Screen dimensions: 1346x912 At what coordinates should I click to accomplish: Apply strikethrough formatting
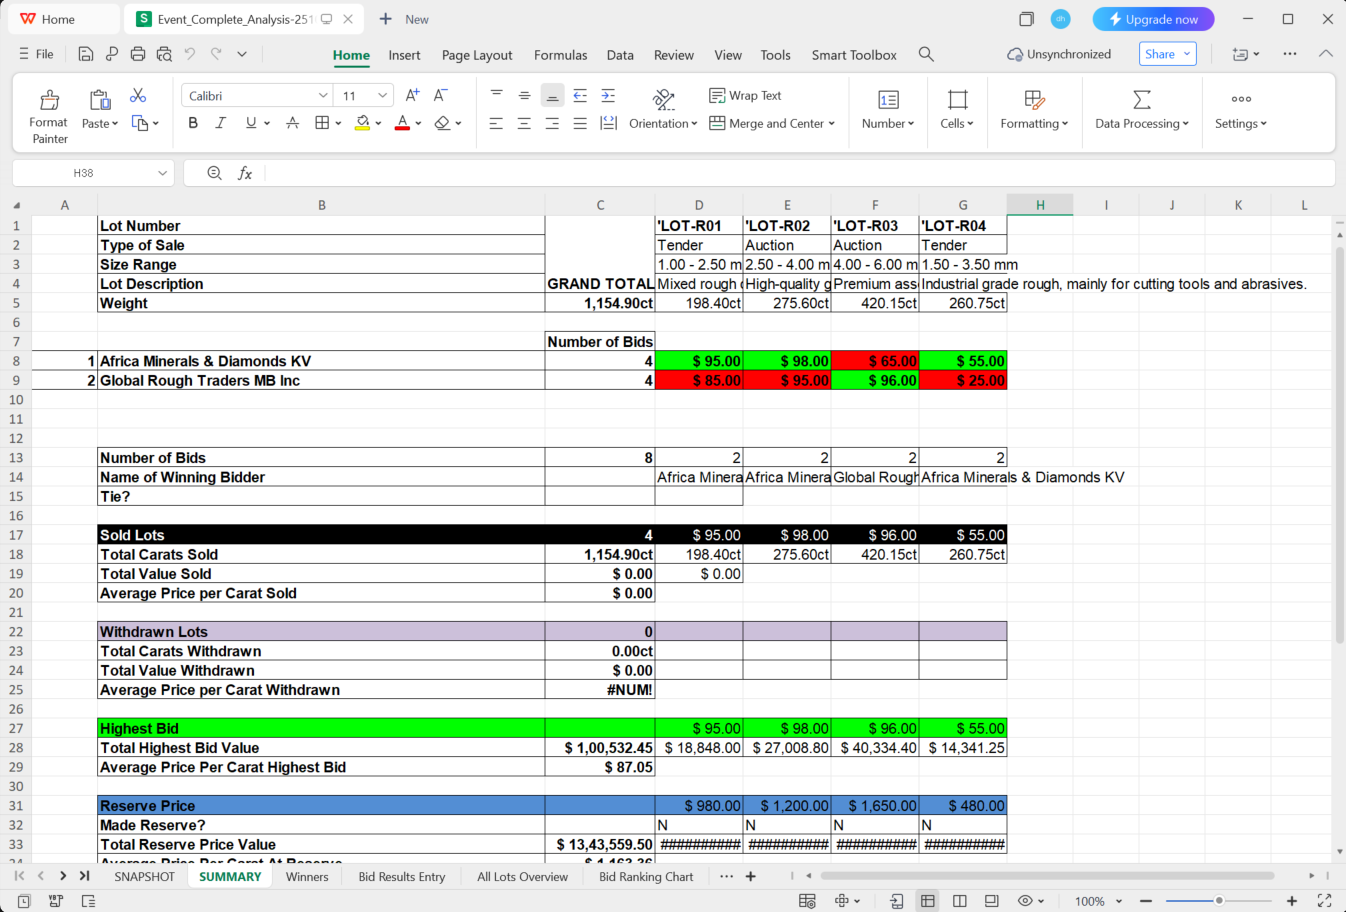click(x=293, y=123)
